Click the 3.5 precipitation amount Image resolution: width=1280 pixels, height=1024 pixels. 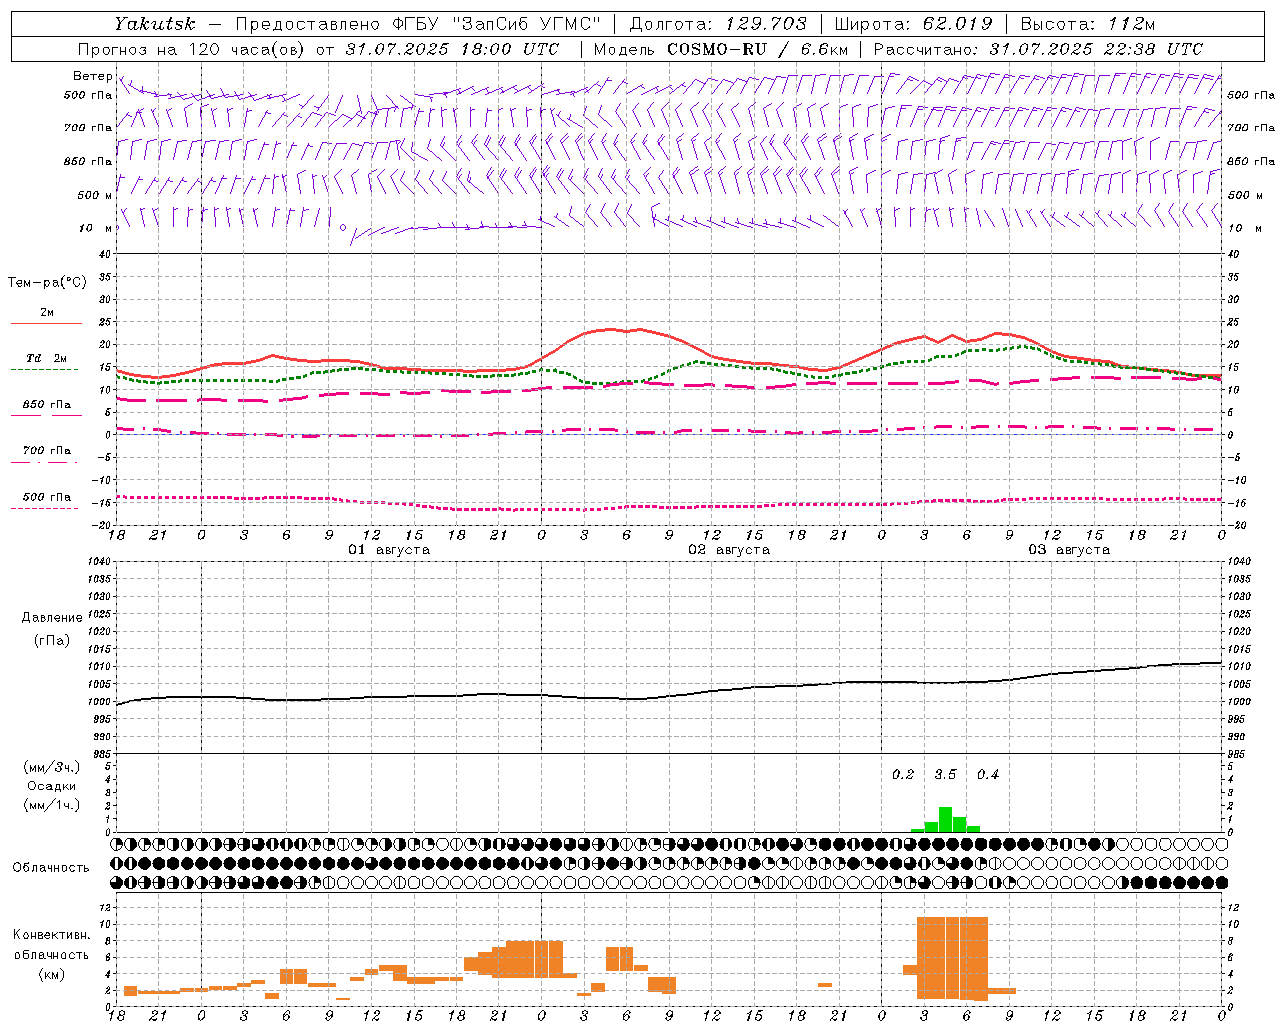click(x=945, y=775)
